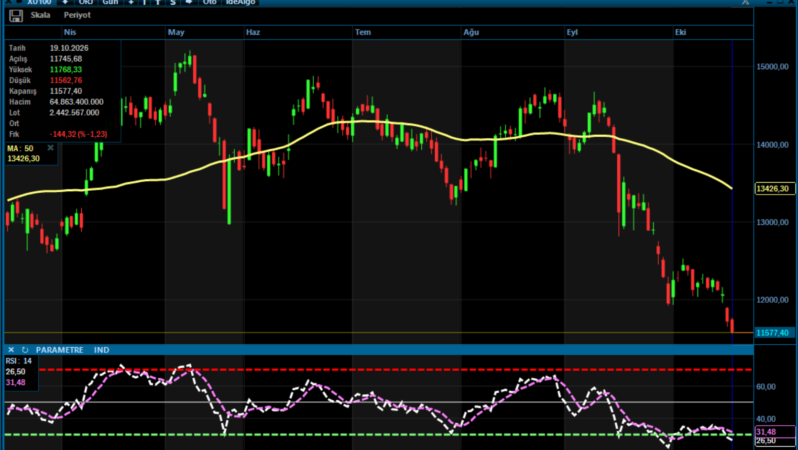Open the Skala menu
This screenshot has width=798, height=450.
click(x=40, y=15)
